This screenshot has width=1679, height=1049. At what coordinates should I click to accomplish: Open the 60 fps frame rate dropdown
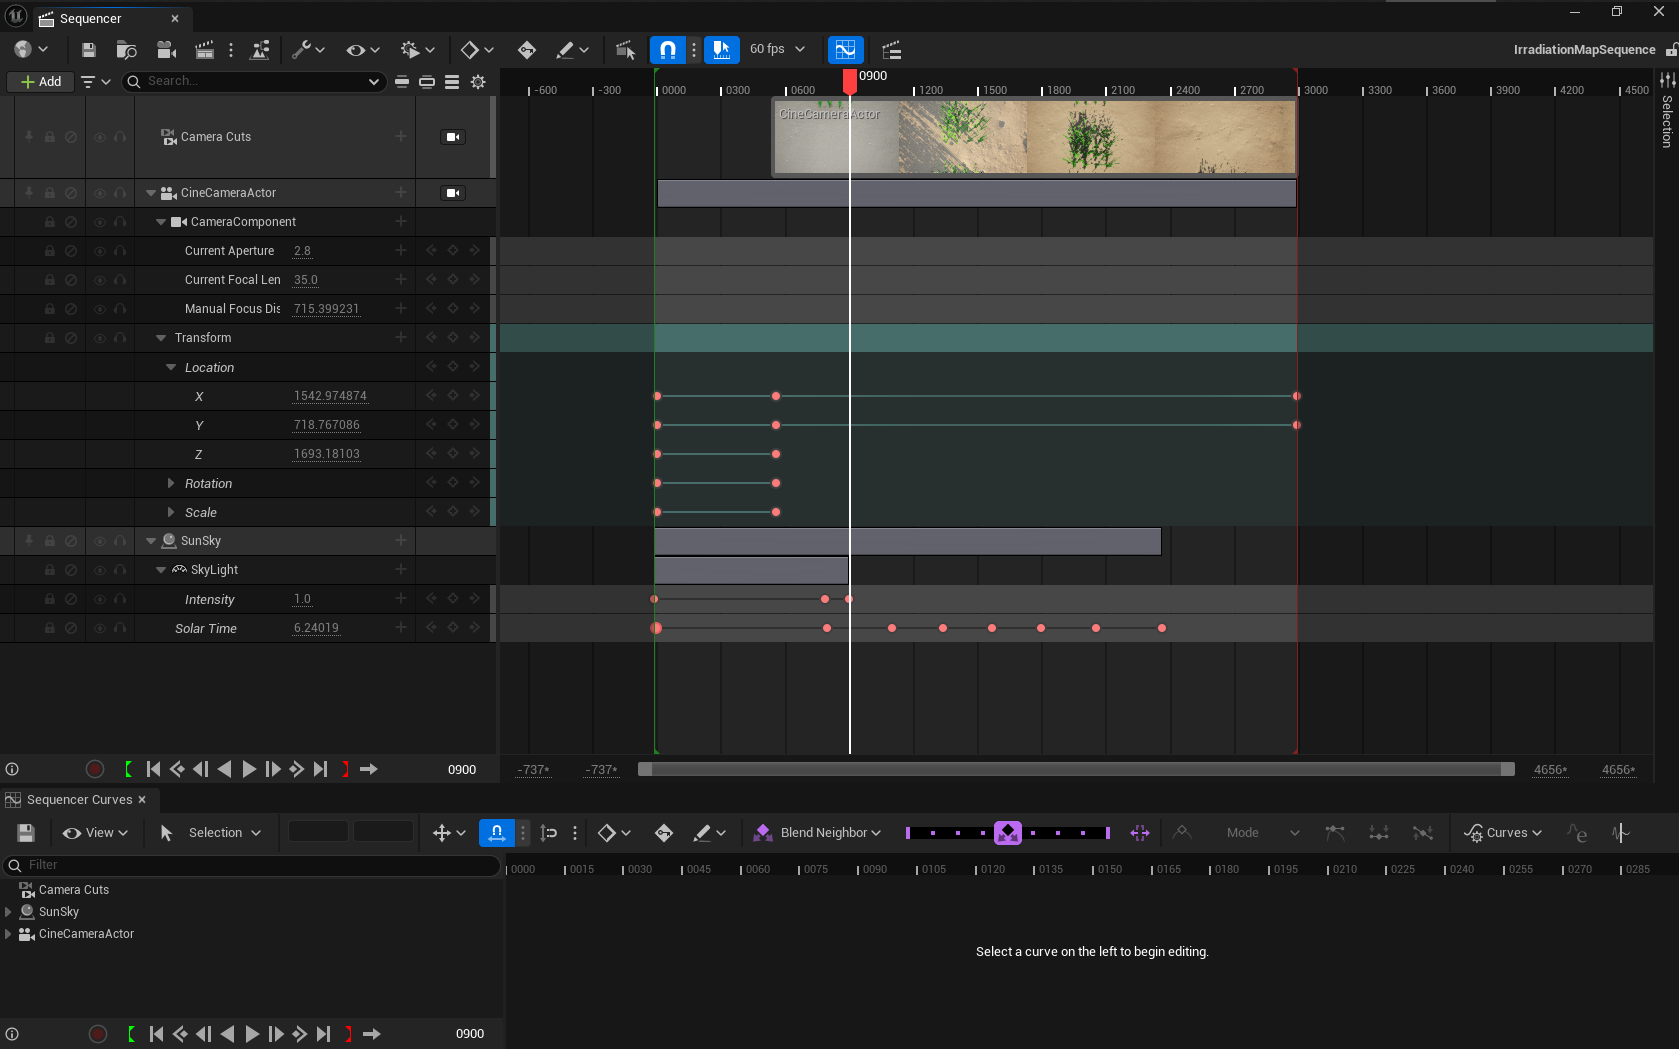pos(777,49)
